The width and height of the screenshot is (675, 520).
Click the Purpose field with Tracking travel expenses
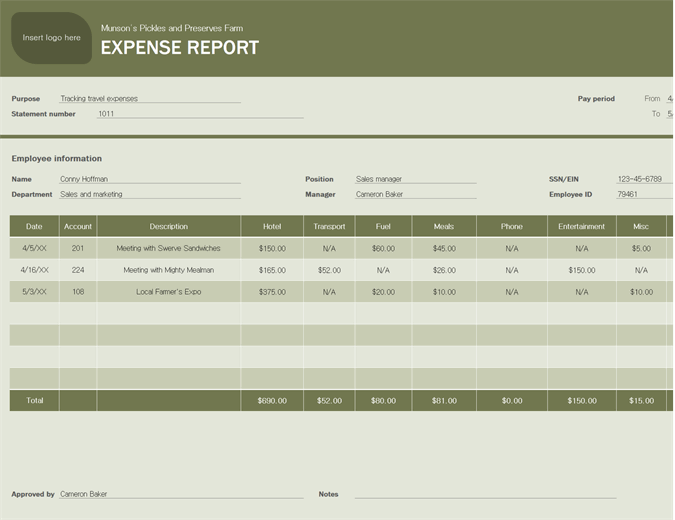[149, 99]
